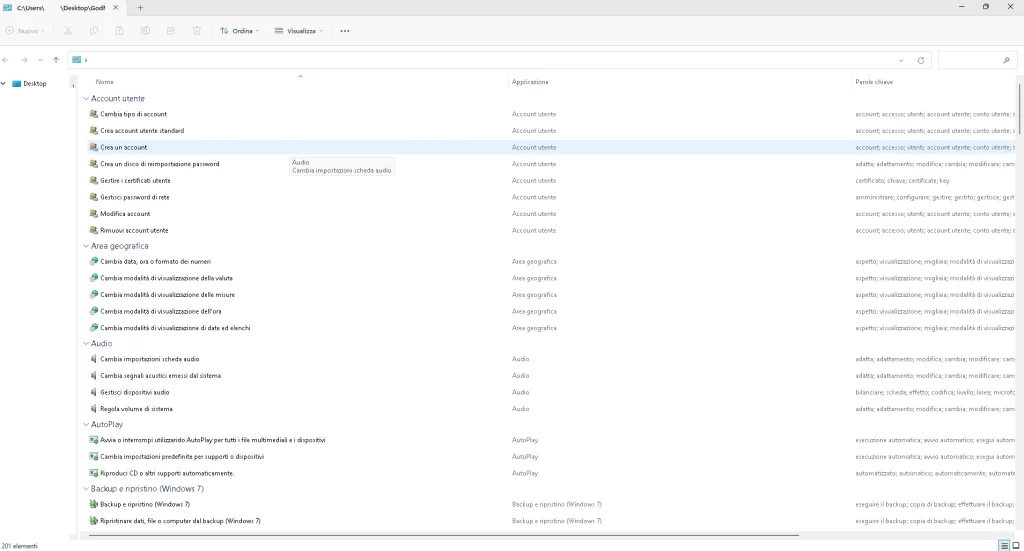The image size is (1024, 551).
Task: Refresh the folder view
Action: coord(921,60)
